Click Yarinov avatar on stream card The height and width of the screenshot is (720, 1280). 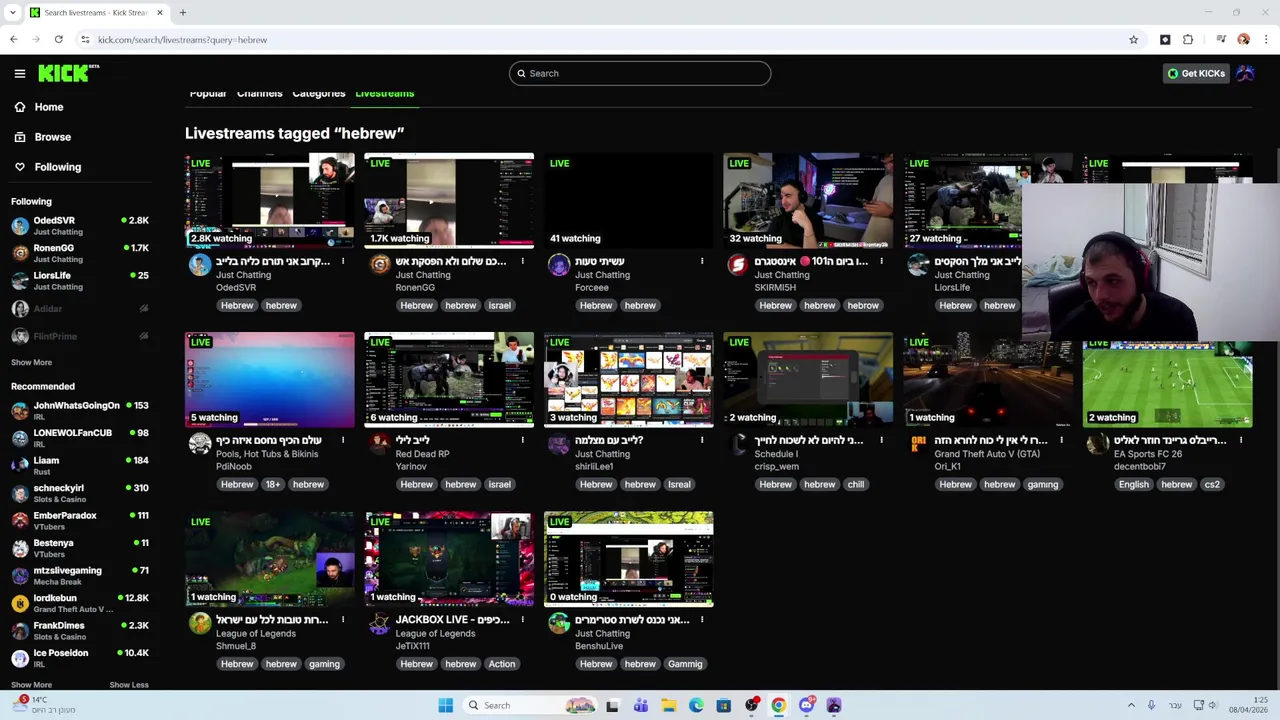pos(379,443)
